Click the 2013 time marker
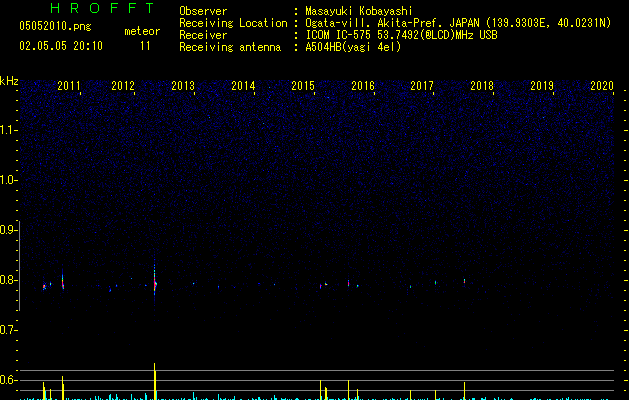Image resolution: width=629 pixels, height=400 pixels. (183, 85)
